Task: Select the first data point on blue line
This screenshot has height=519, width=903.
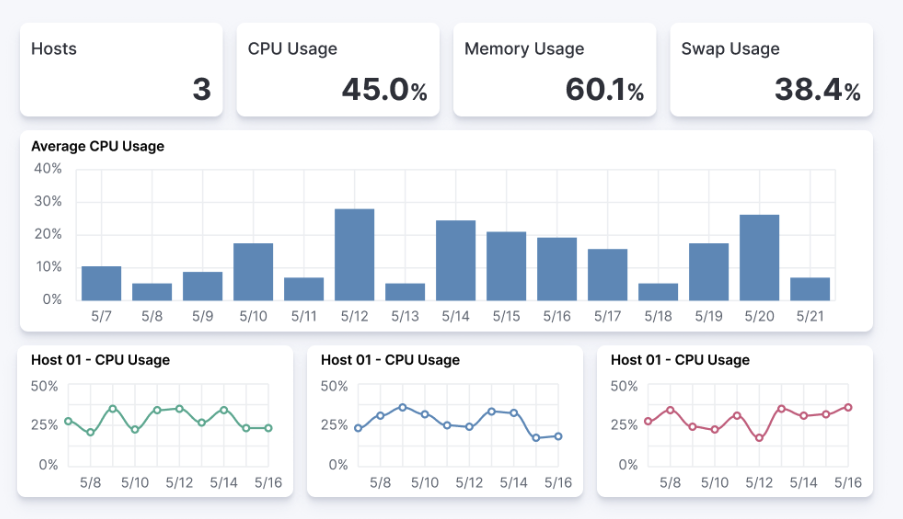Action: click(358, 428)
